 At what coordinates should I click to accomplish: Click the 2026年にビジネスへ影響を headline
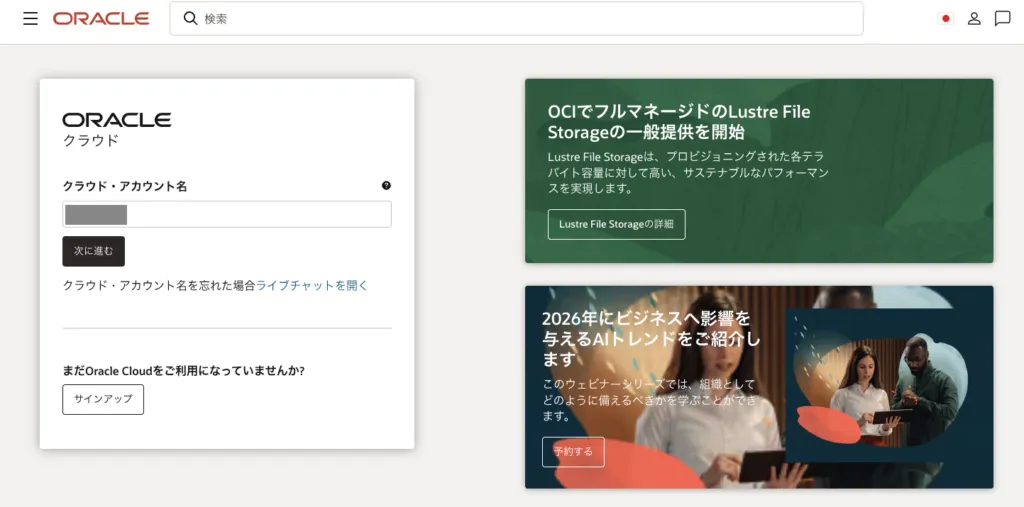(x=650, y=338)
